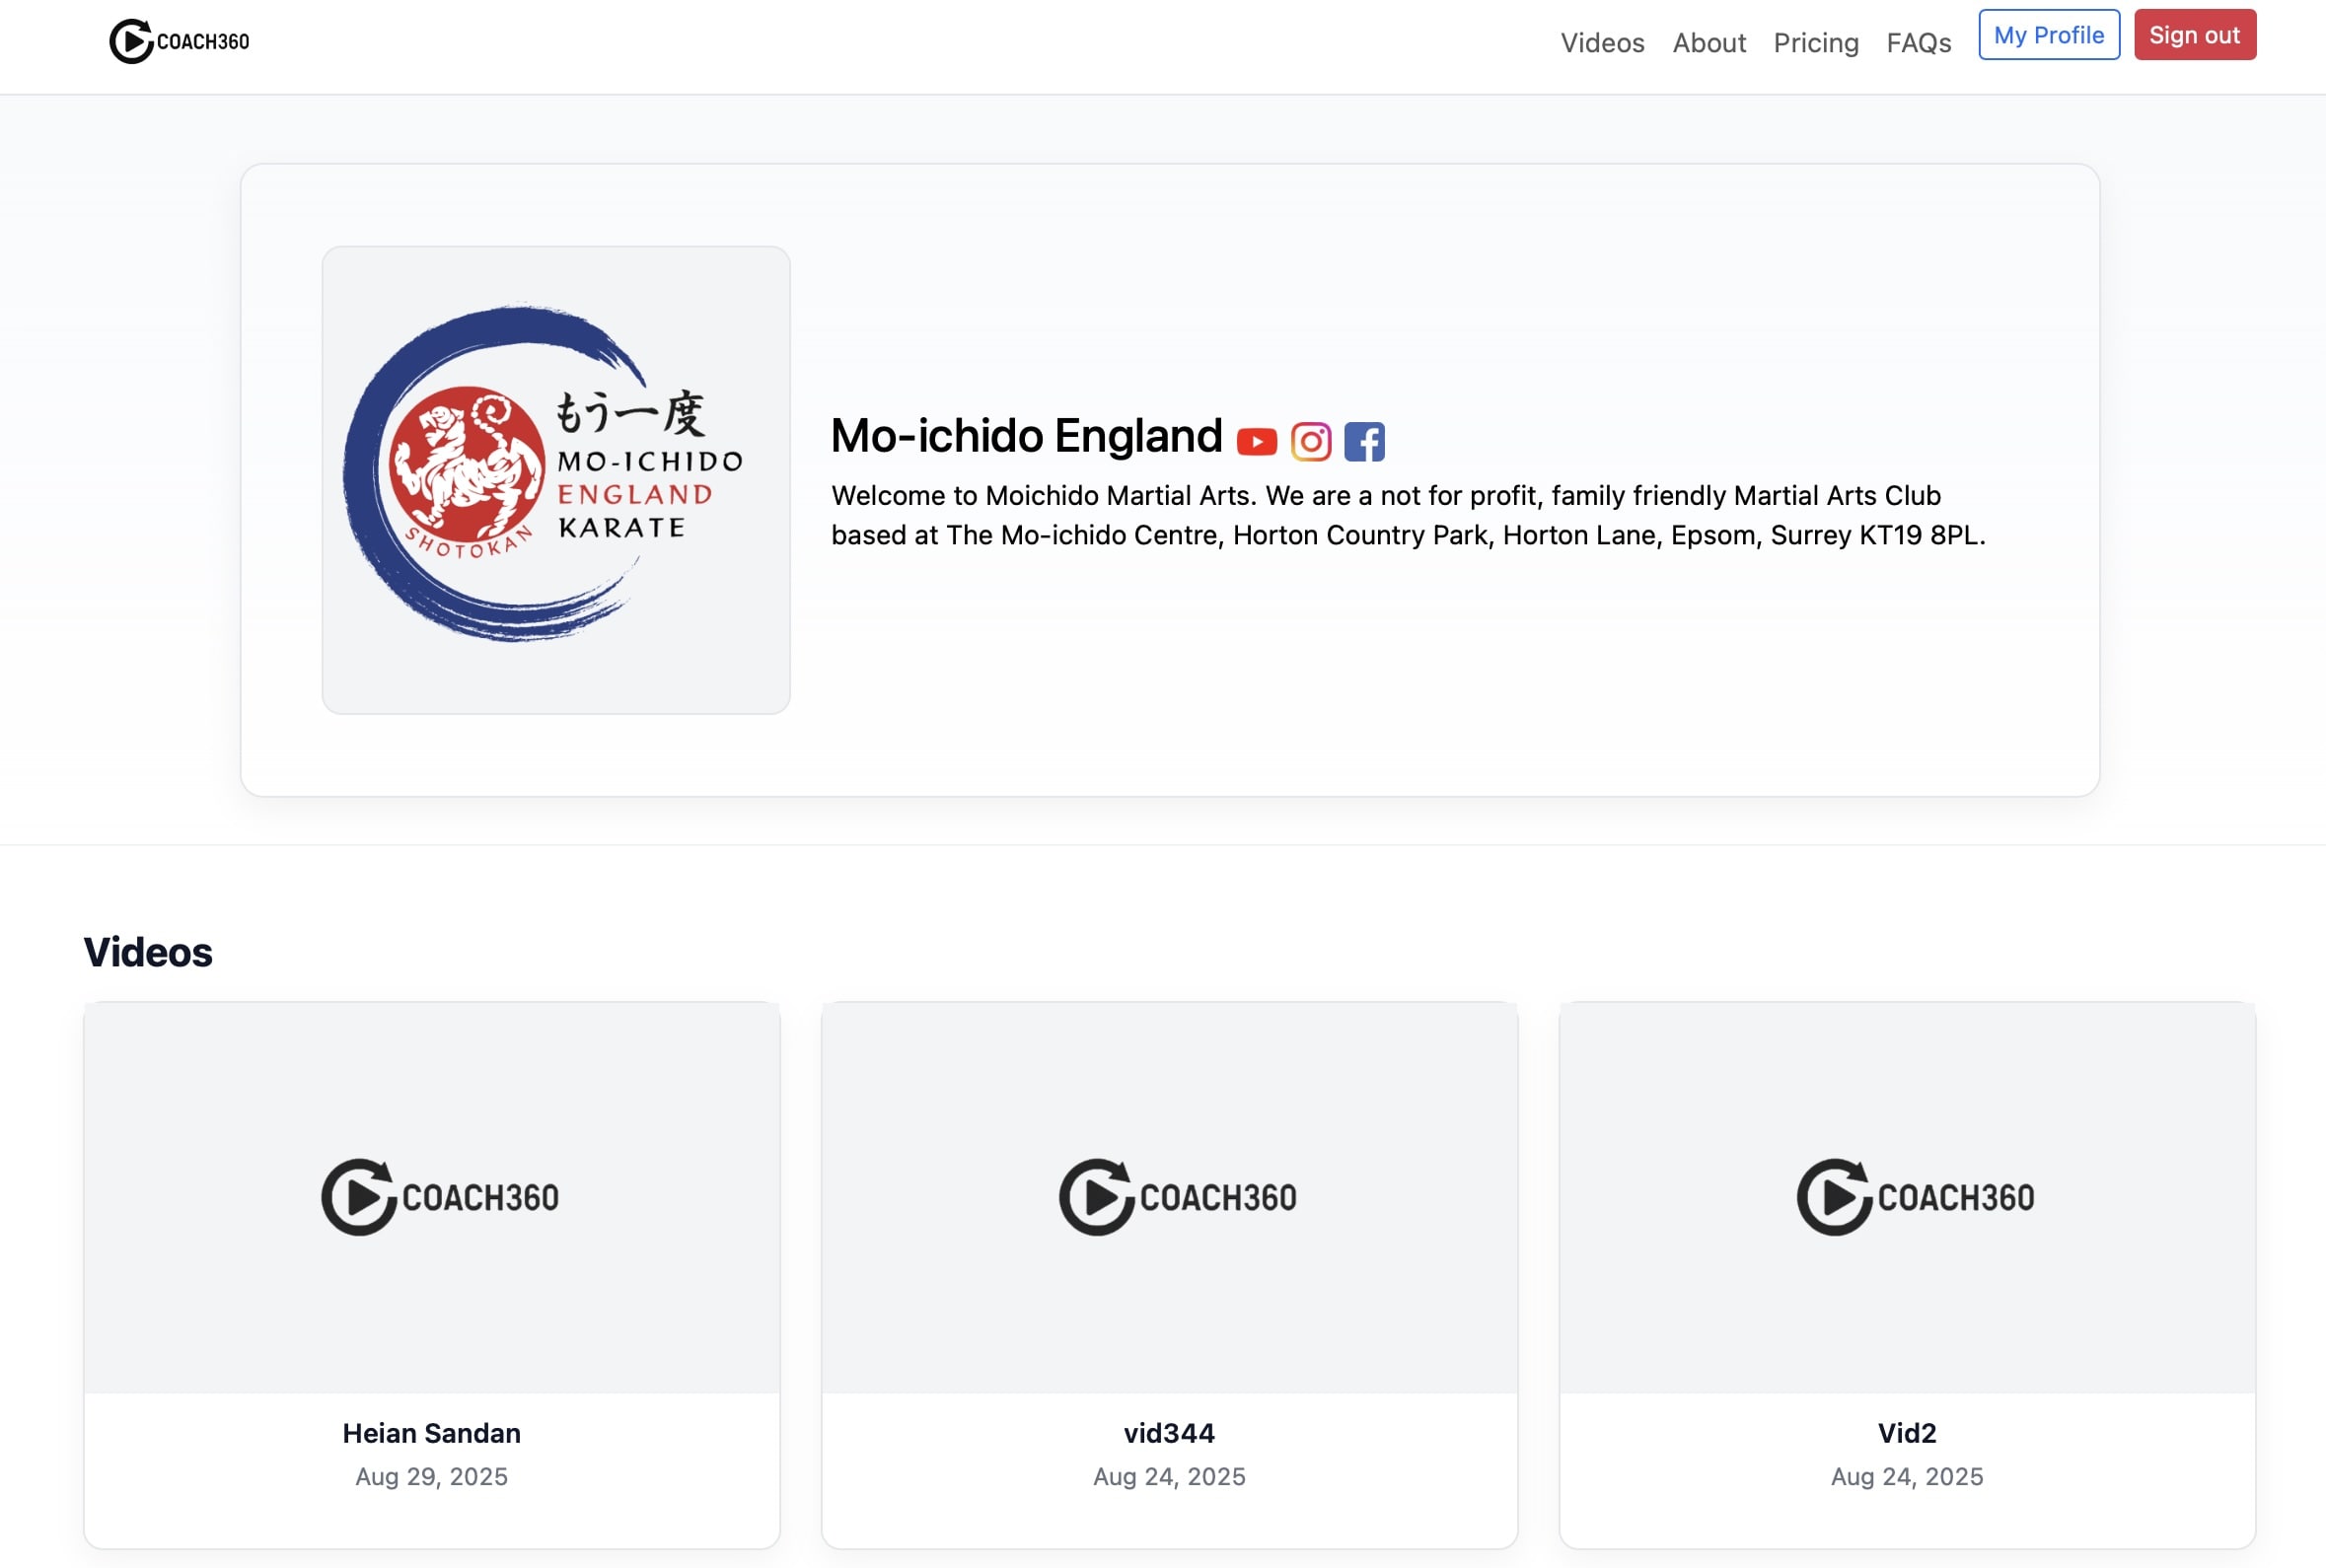Open the club's Facebook icon

click(x=1364, y=441)
